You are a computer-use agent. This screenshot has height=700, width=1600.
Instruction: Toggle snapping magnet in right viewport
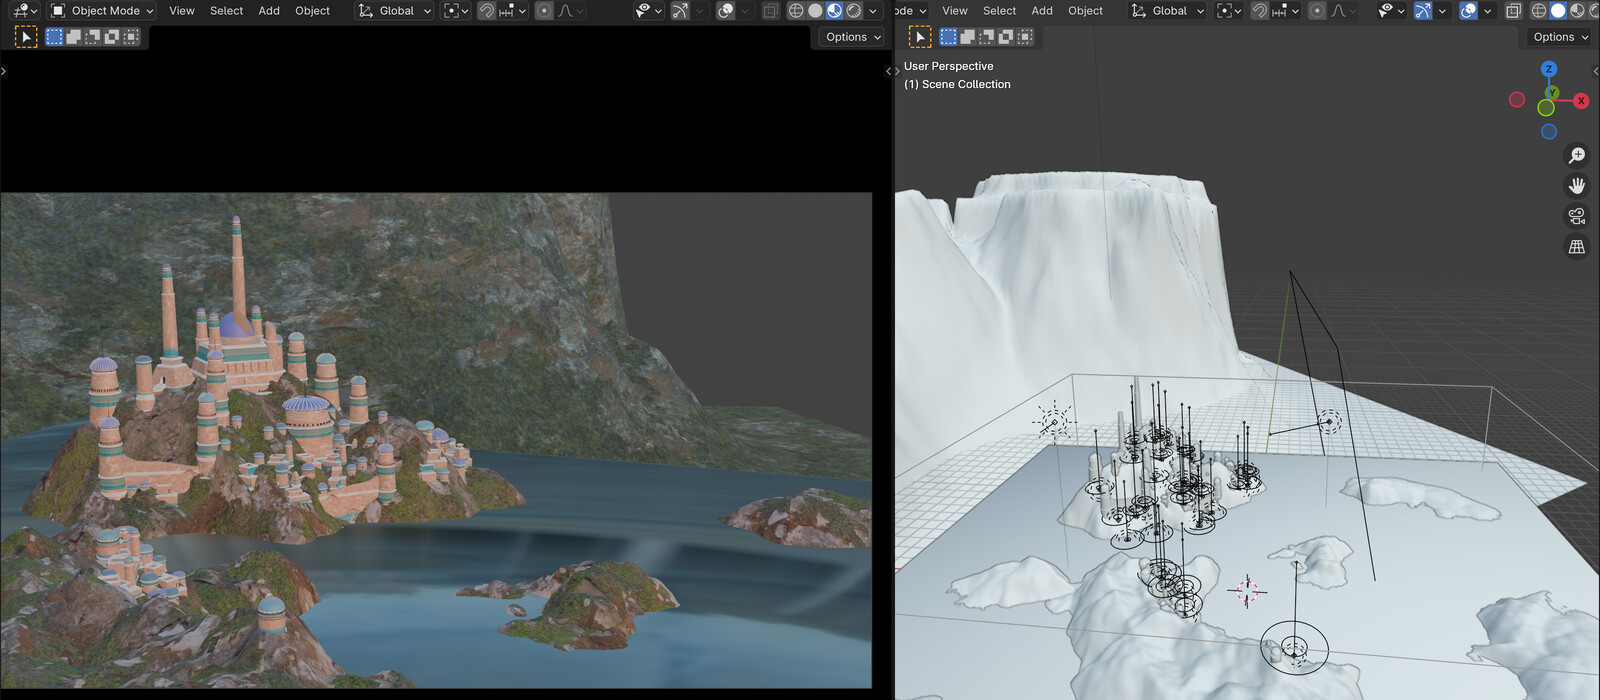tap(1259, 11)
